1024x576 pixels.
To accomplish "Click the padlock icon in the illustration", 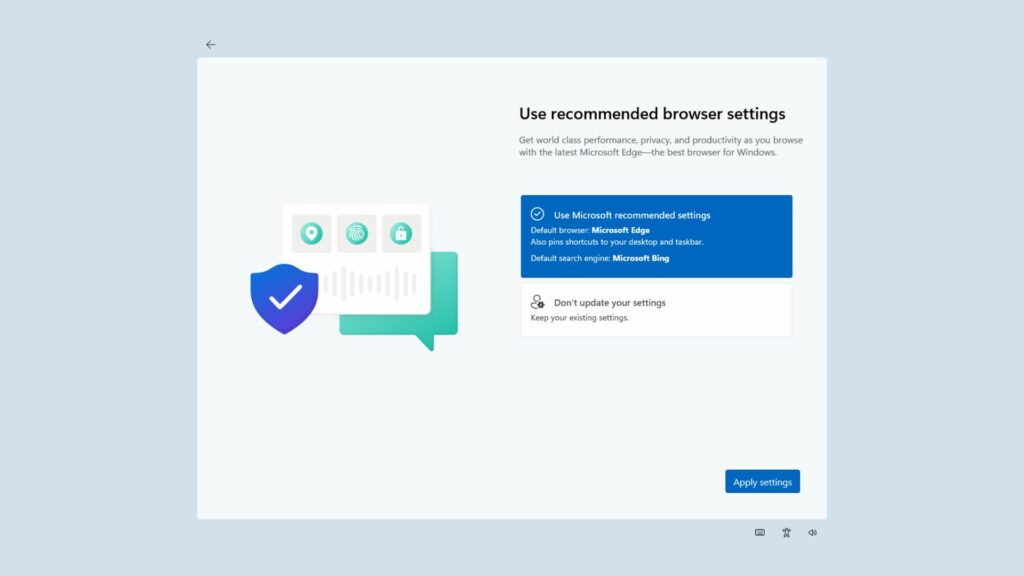I will (403, 233).
